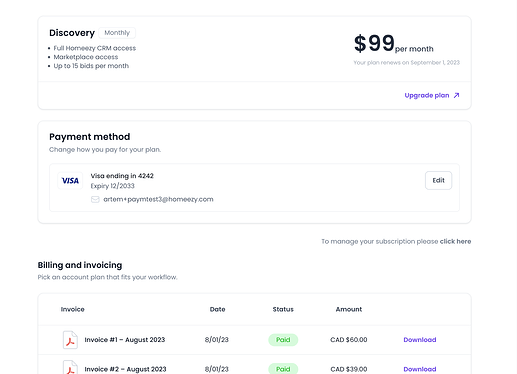This screenshot has height=374, width=517.
Task: Click the $99 per month price
Action: click(394, 44)
